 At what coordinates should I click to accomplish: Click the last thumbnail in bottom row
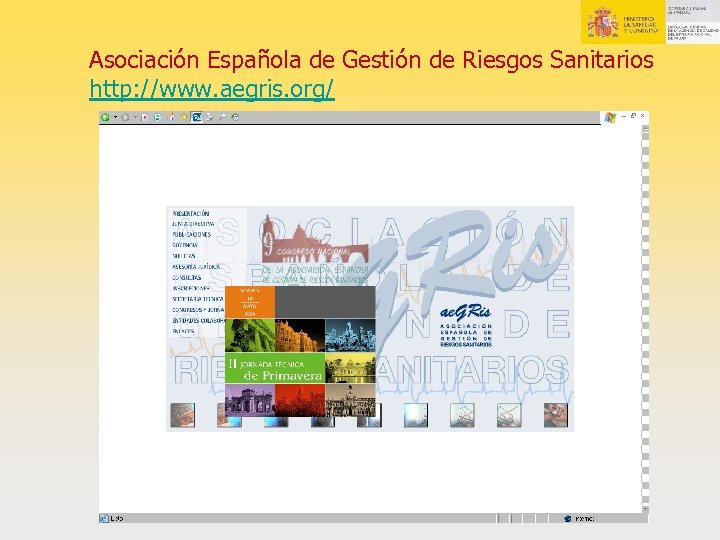pos(556,415)
